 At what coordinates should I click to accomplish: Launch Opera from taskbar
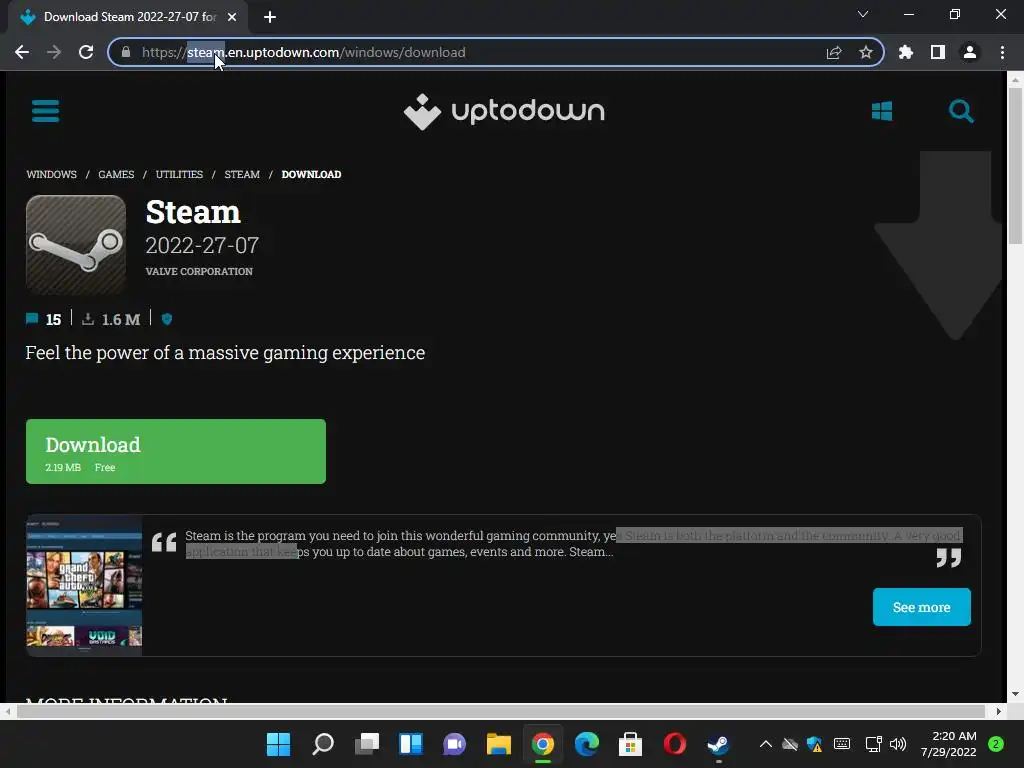[675, 744]
